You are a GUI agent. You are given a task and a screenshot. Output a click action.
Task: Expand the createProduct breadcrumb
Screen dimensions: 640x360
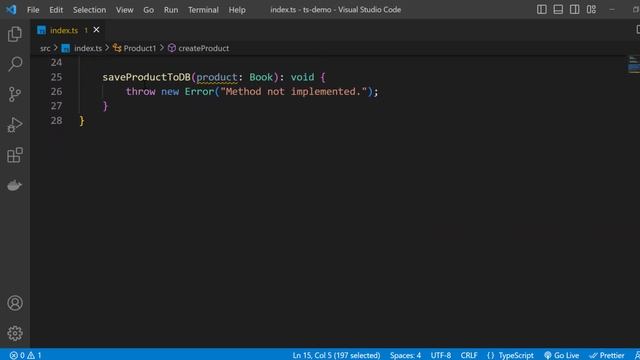pyautogui.click(x=204, y=48)
